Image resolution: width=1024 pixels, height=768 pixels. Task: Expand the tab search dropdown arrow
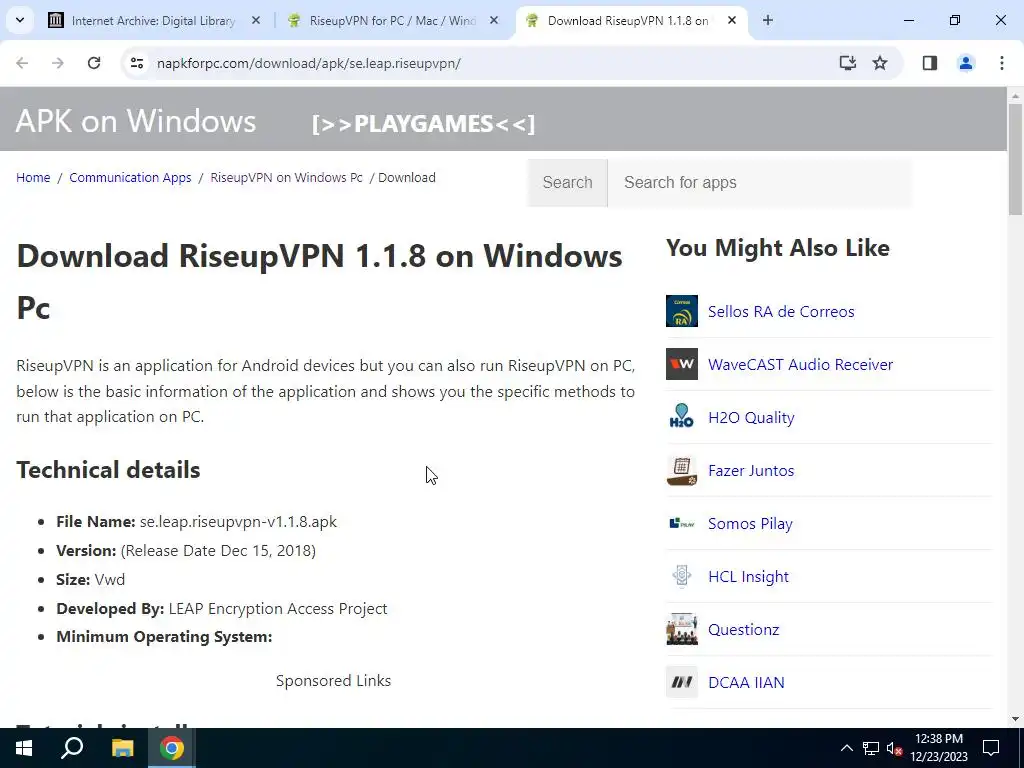tap(20, 21)
